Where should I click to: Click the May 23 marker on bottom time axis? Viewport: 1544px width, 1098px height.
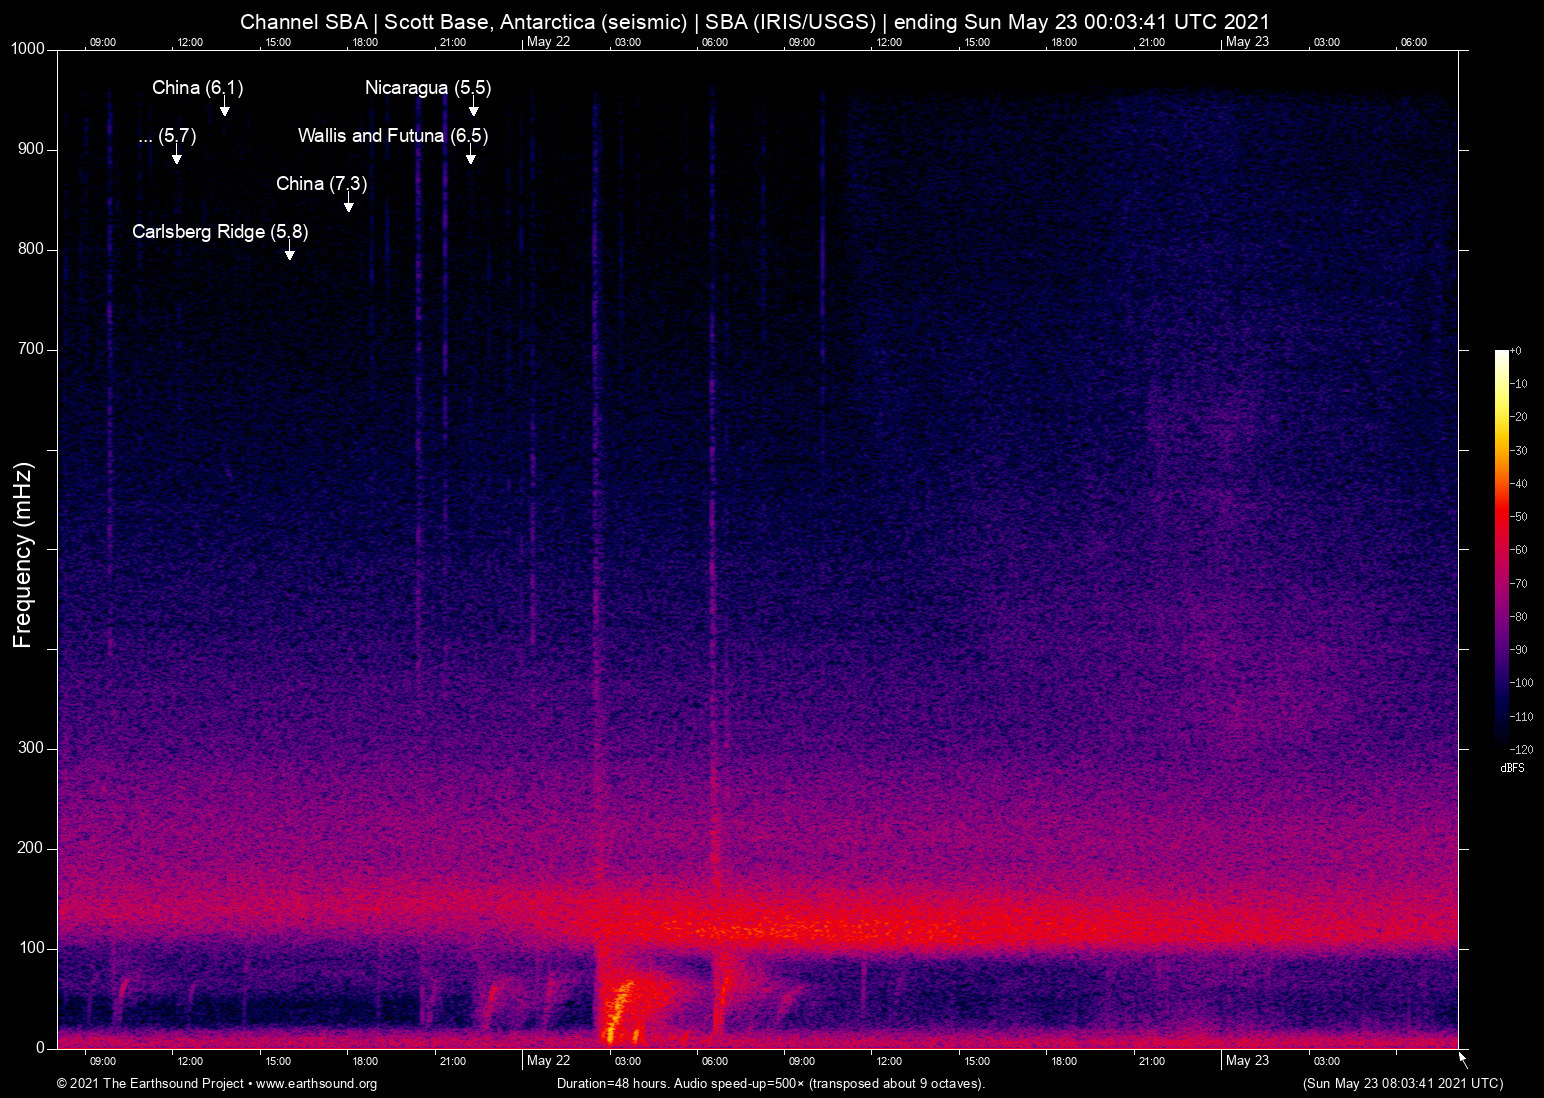1247,1061
